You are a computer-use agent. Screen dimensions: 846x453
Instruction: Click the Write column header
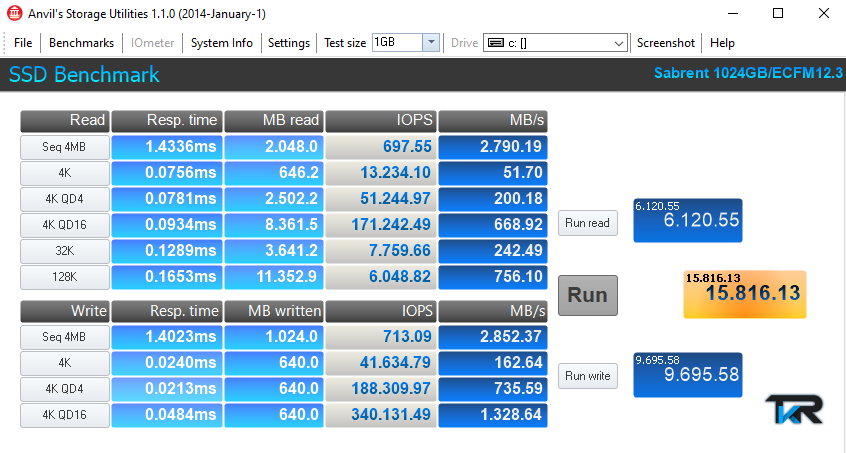(65, 311)
